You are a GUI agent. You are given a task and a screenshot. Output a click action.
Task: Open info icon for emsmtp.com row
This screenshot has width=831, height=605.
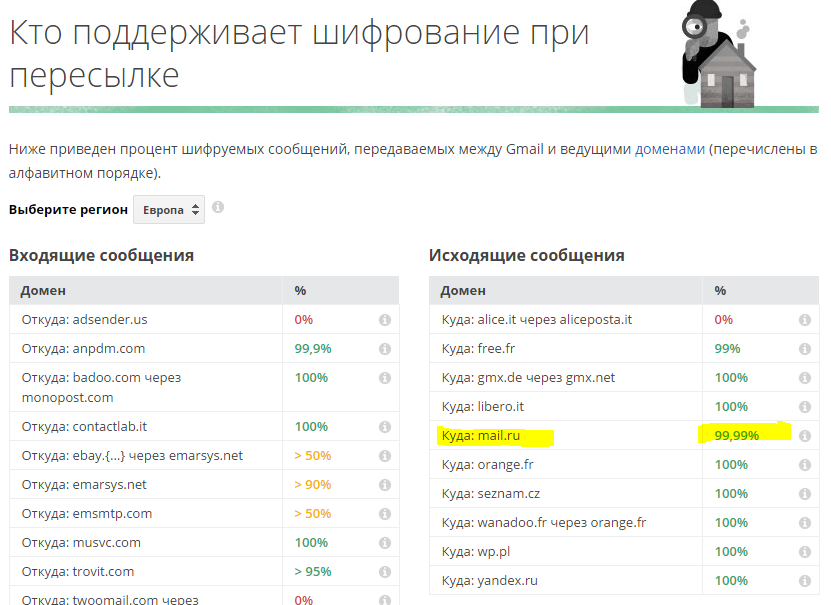[x=385, y=514]
